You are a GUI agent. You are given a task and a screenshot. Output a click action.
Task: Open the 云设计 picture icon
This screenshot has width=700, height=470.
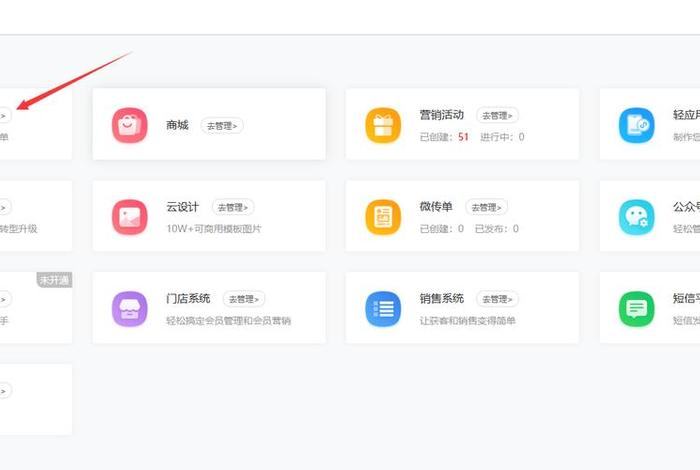(x=129, y=217)
